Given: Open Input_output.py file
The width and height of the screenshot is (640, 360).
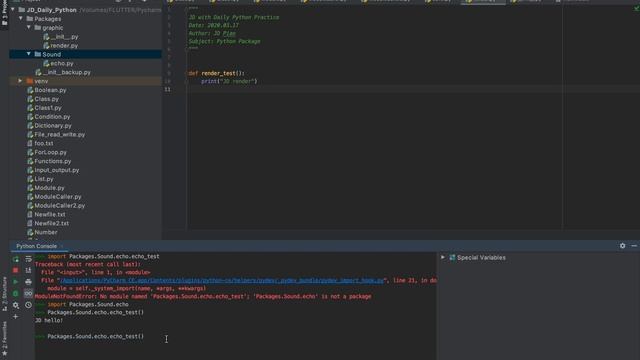Looking at the screenshot, I should click(x=57, y=170).
